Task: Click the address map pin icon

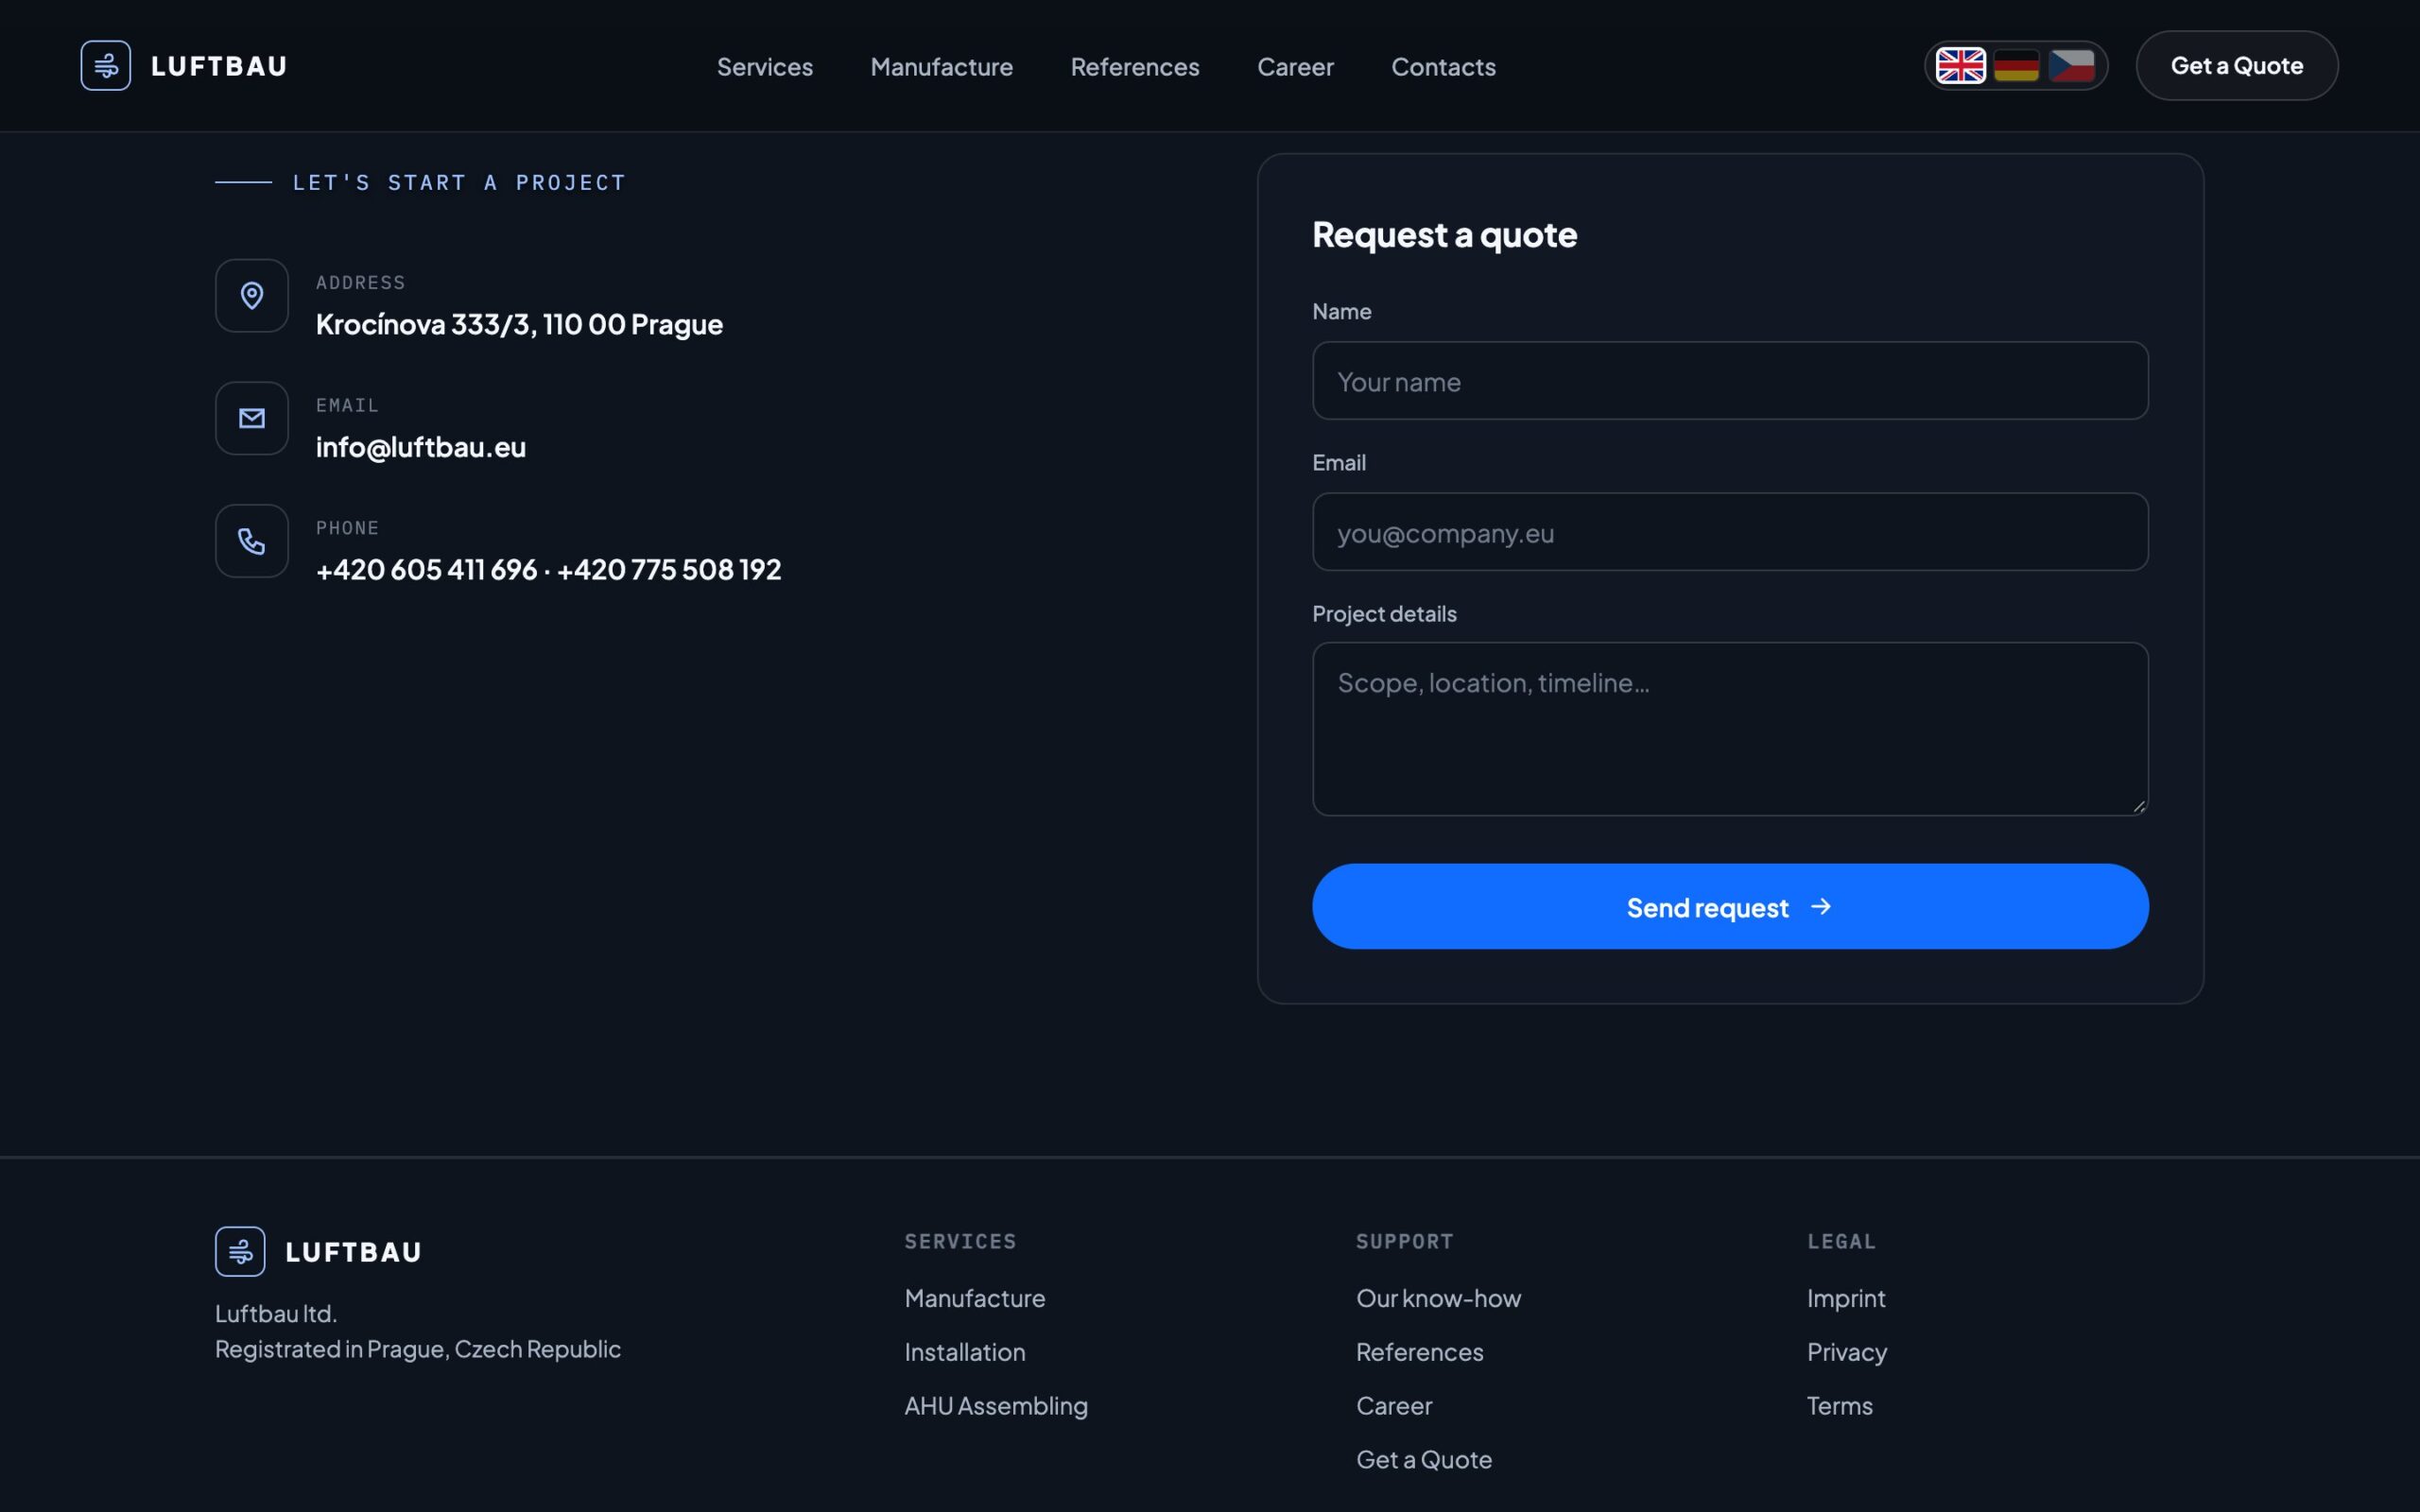Action: tap(252, 296)
